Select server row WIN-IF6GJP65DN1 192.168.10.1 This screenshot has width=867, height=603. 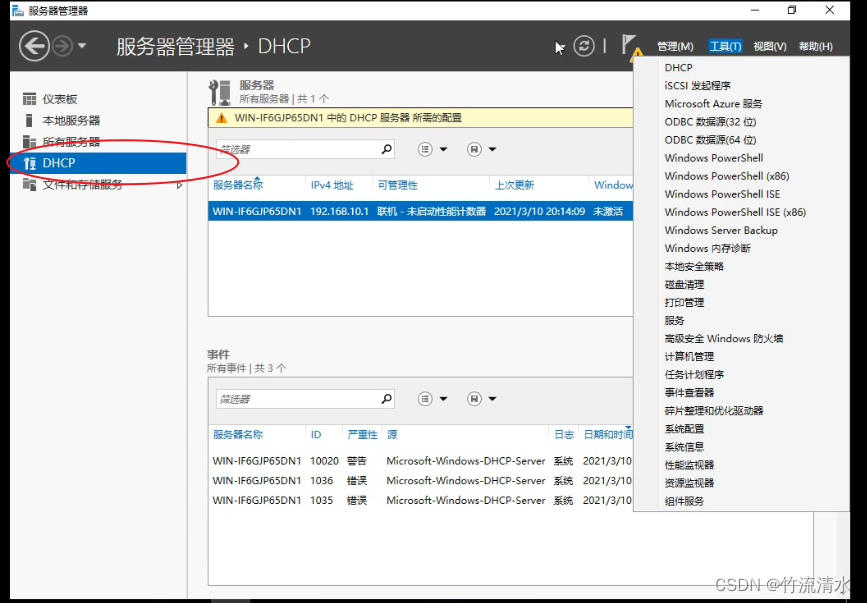click(420, 211)
